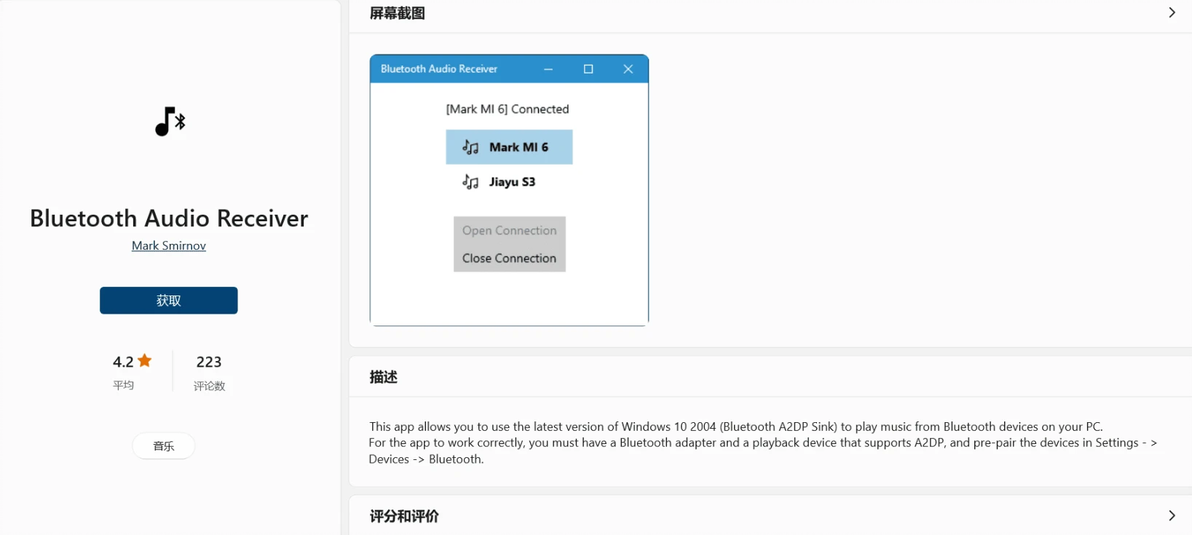
Task: Select Mark MI 6 device in screenshot
Action: click(509, 147)
